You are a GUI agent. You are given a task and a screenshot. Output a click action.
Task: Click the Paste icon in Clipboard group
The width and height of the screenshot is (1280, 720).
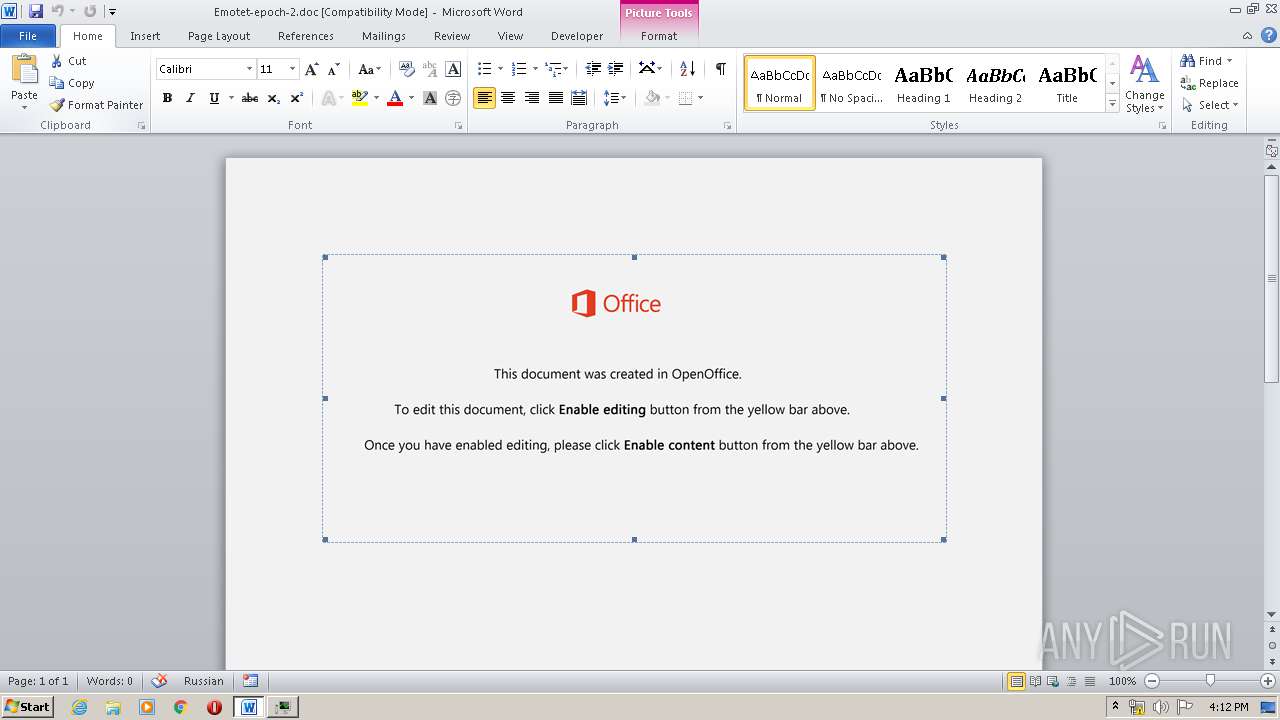click(24, 70)
